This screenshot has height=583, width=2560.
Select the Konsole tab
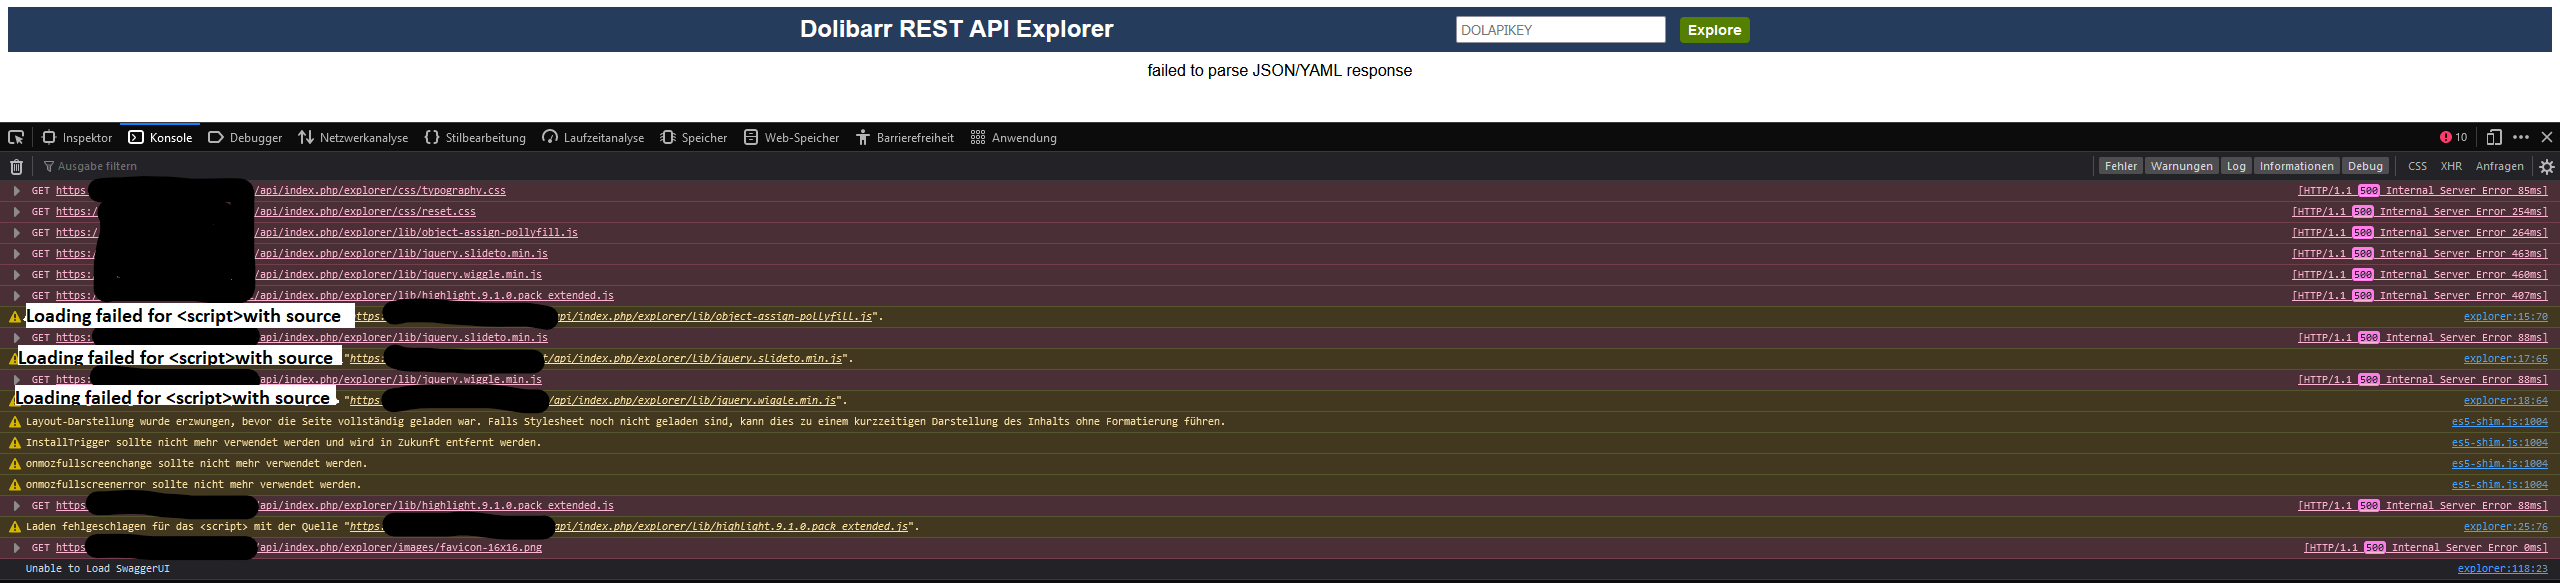(160, 137)
